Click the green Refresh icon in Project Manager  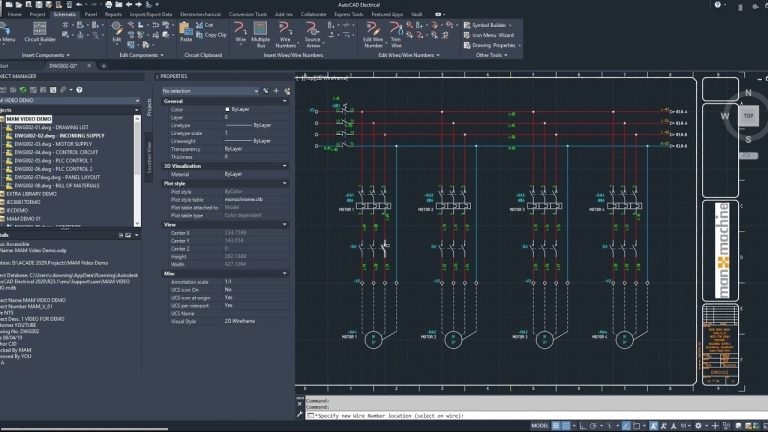(23, 90)
